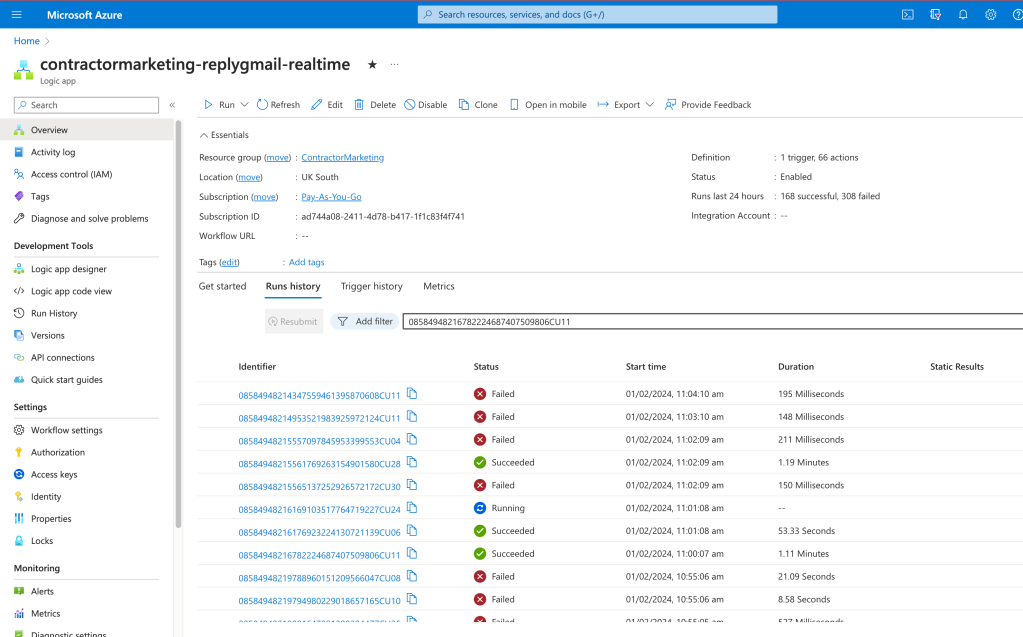Screen dimensions: 1023x637
Task: Open the Pay-As-You-Go subscription link
Action: coord(331,196)
